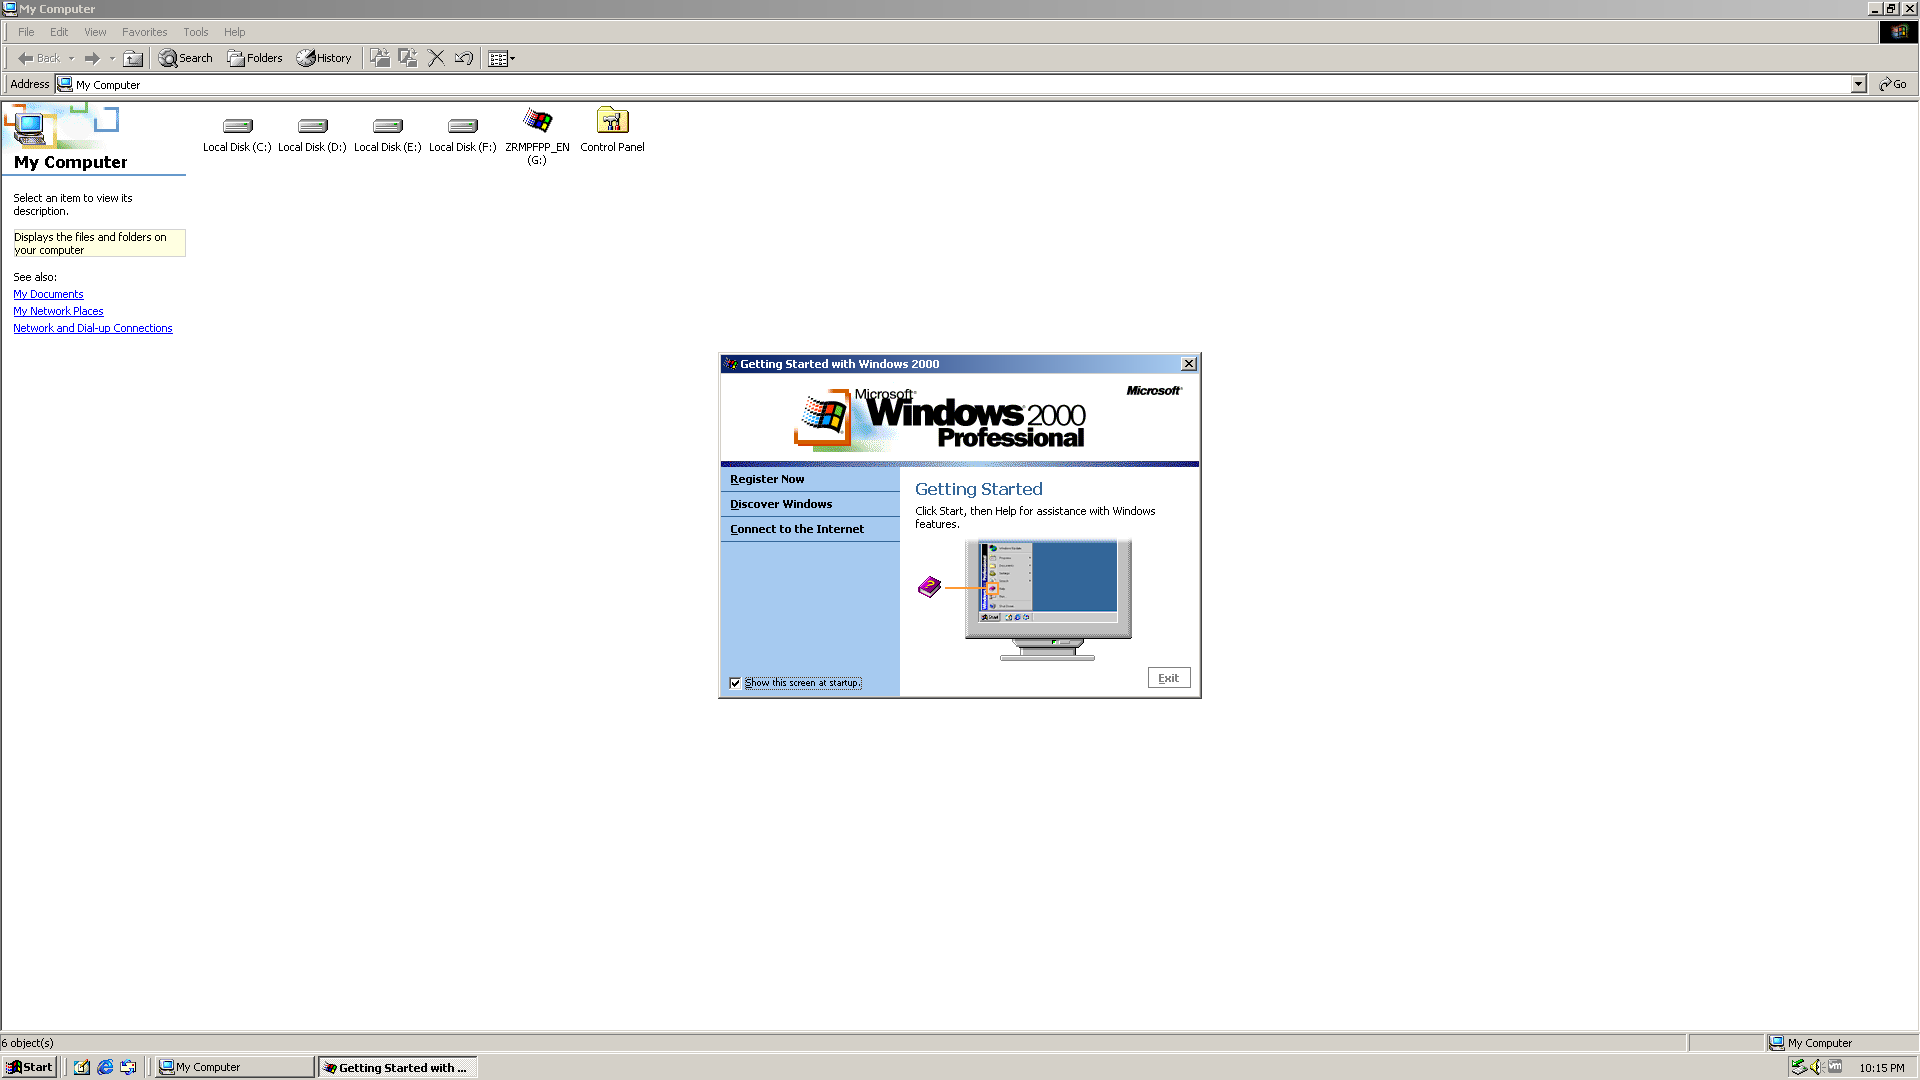Click Connect to the Internet option
Viewport: 1920px width, 1080px height.
[x=797, y=529]
